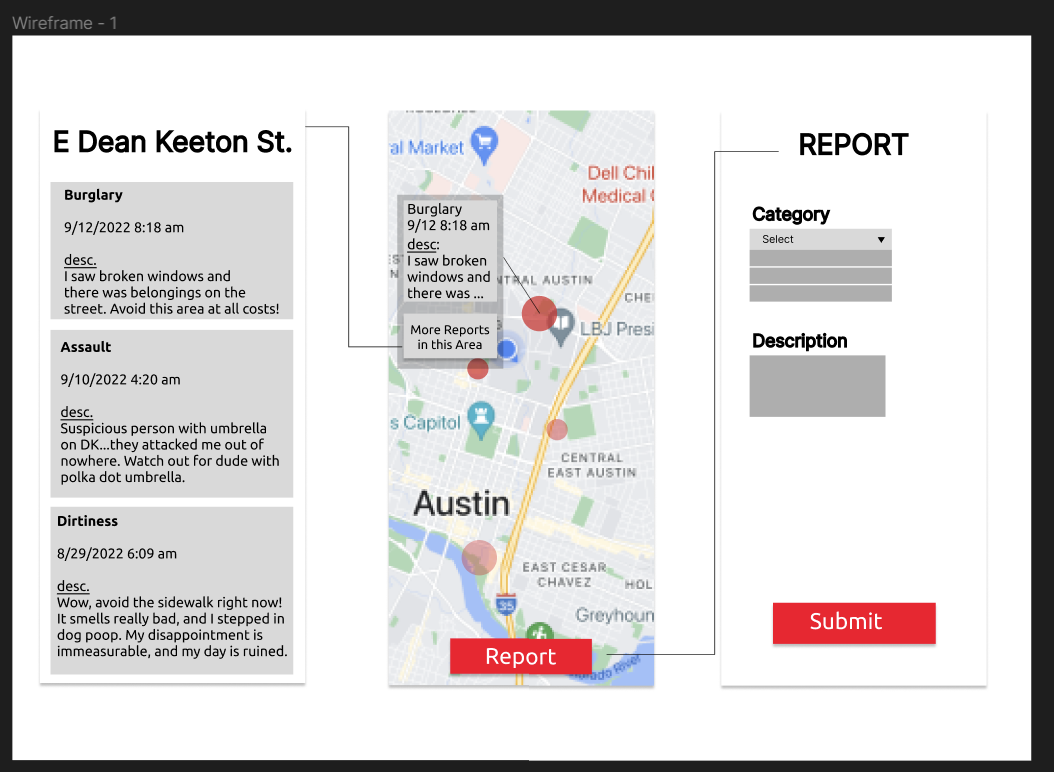The height and width of the screenshot is (772, 1054).
Task: Click the EAST CESAR CHAVEZ label
Action: (x=565, y=575)
